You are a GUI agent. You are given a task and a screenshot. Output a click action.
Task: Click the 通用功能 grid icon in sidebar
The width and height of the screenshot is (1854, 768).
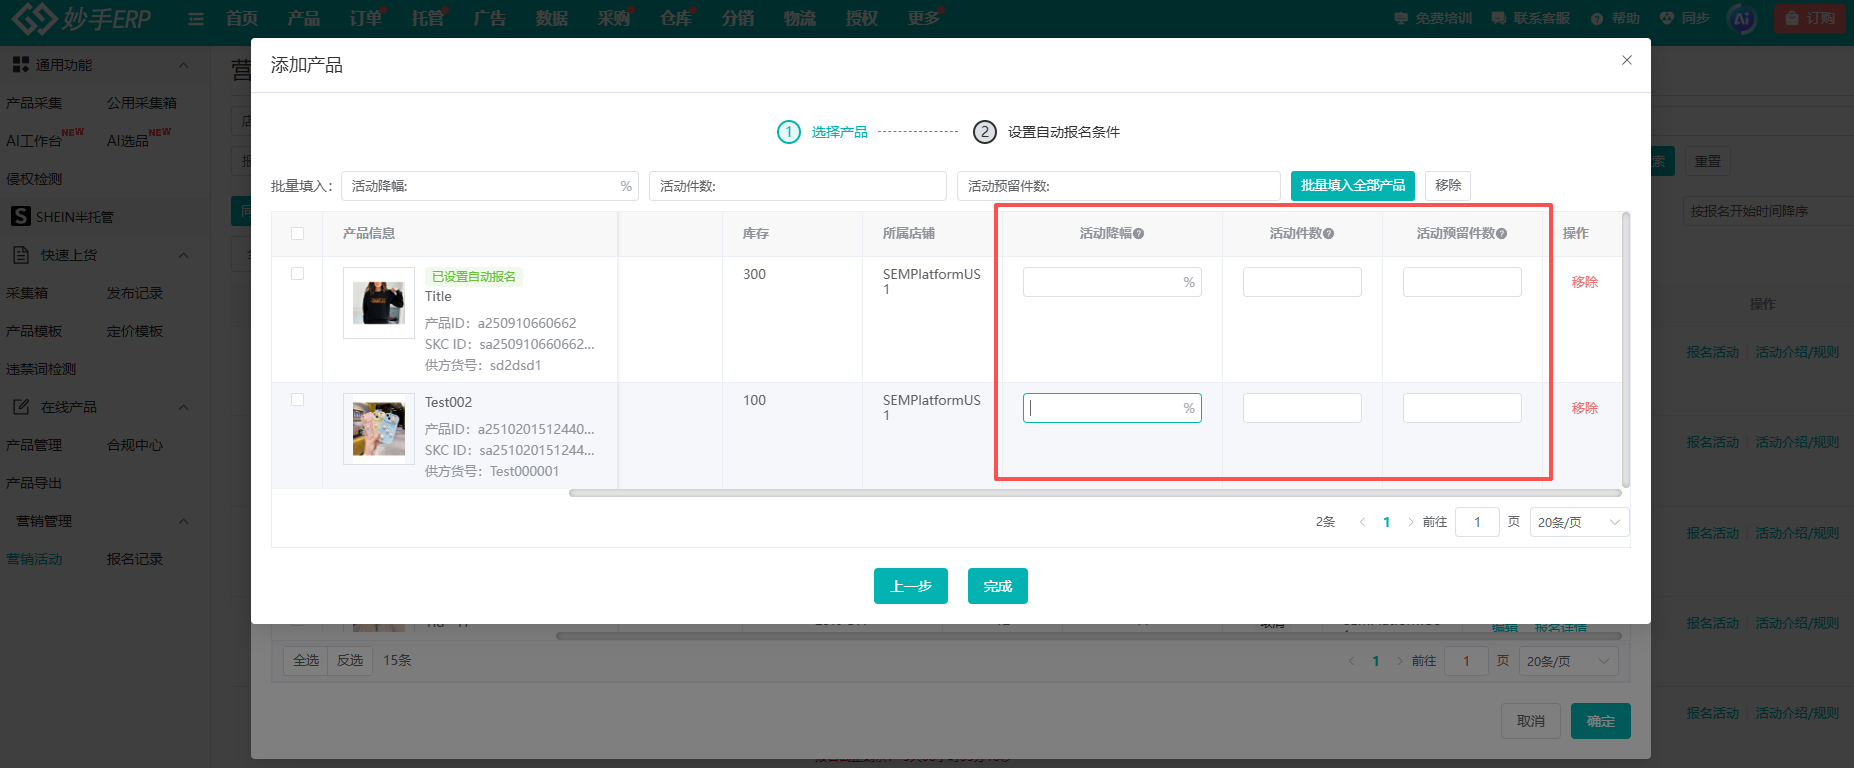pos(20,64)
